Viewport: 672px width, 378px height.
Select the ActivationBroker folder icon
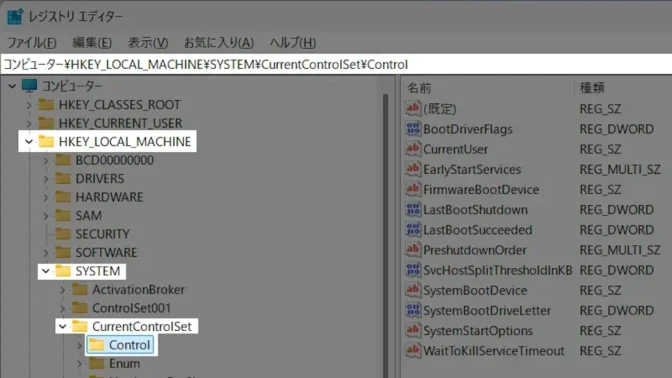(x=80, y=289)
